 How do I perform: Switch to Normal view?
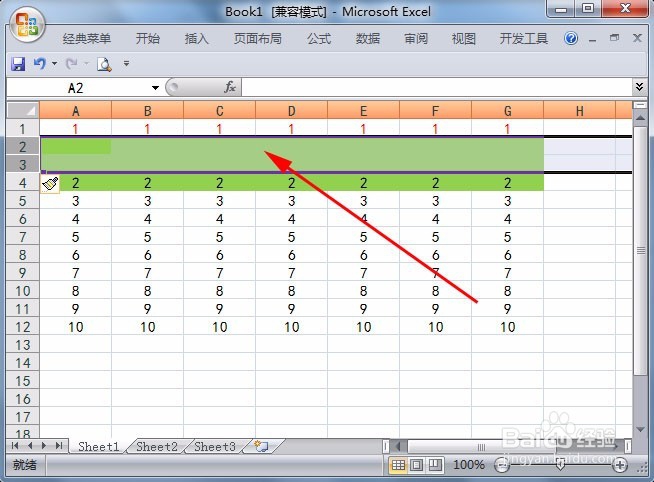tap(398, 464)
